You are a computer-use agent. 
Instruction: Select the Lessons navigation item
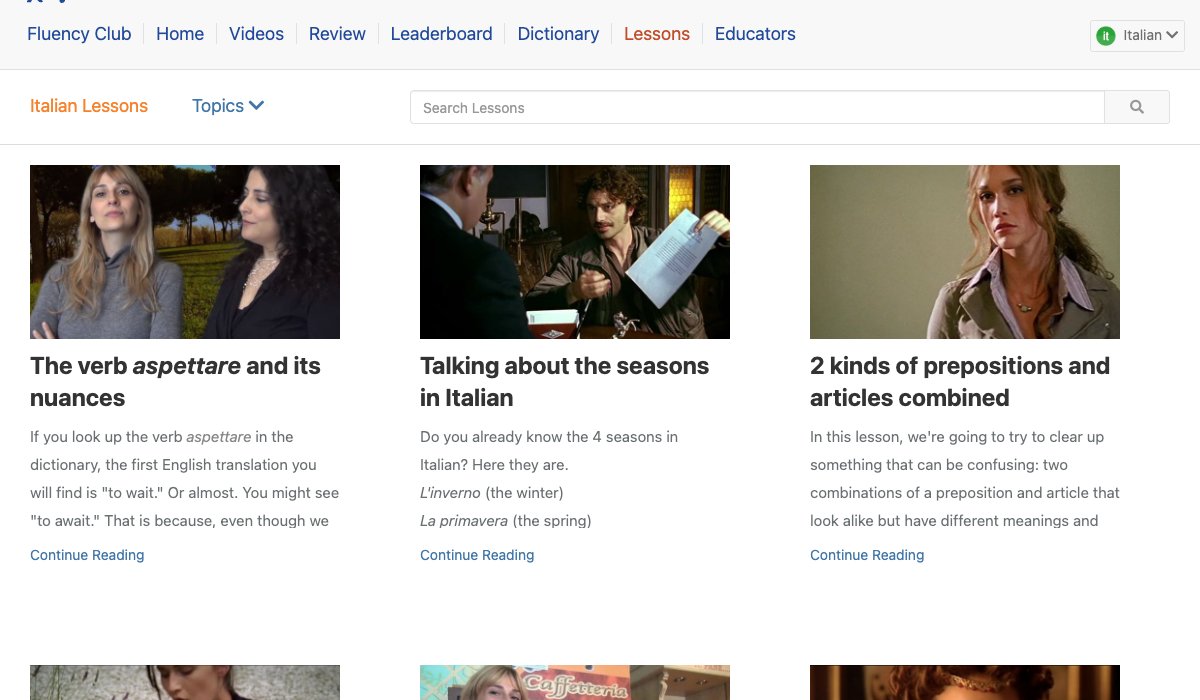pyautogui.click(x=657, y=34)
